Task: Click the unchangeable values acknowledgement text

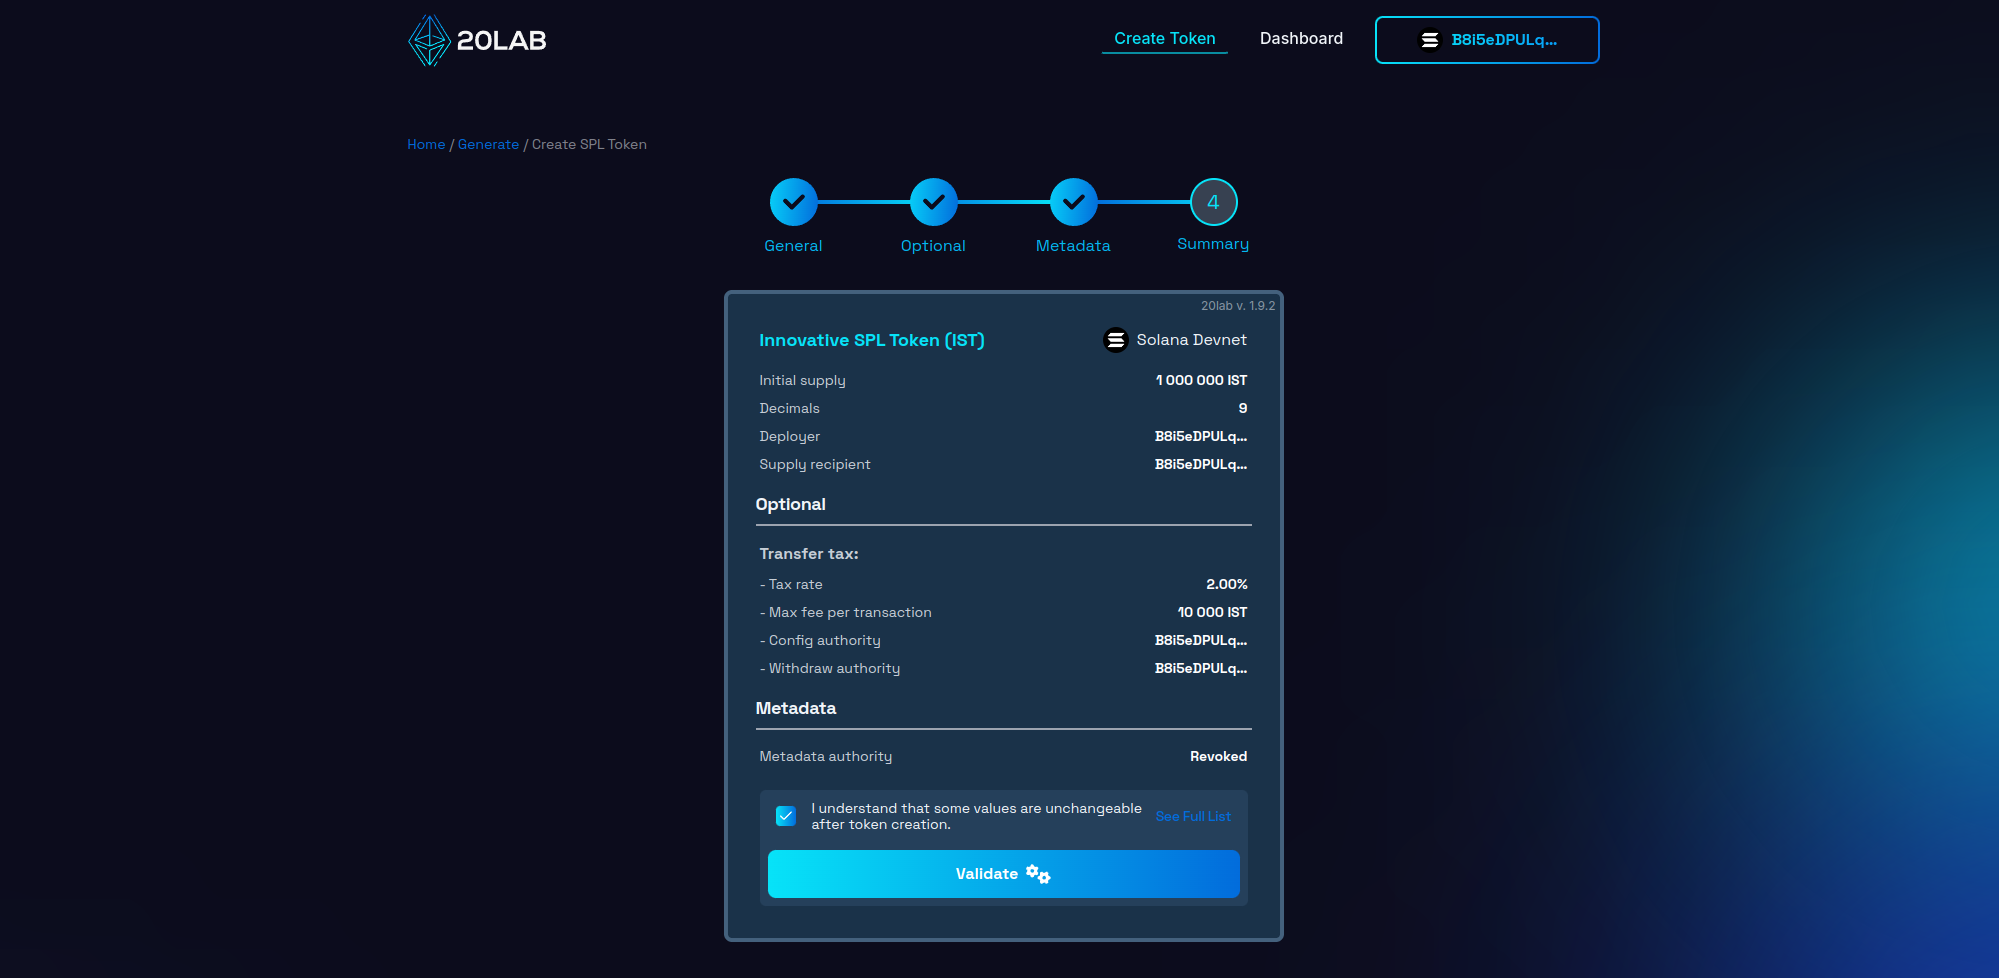Action: point(976,816)
